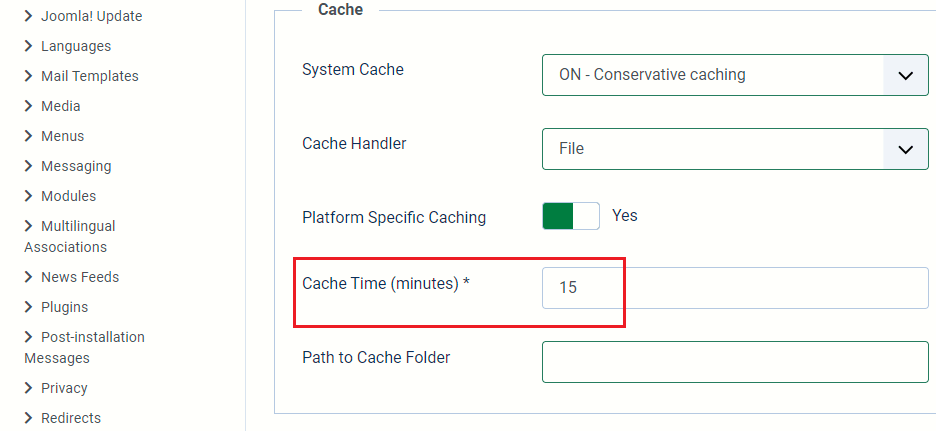
Task: Click the Cache Time minutes field
Action: tap(735, 288)
